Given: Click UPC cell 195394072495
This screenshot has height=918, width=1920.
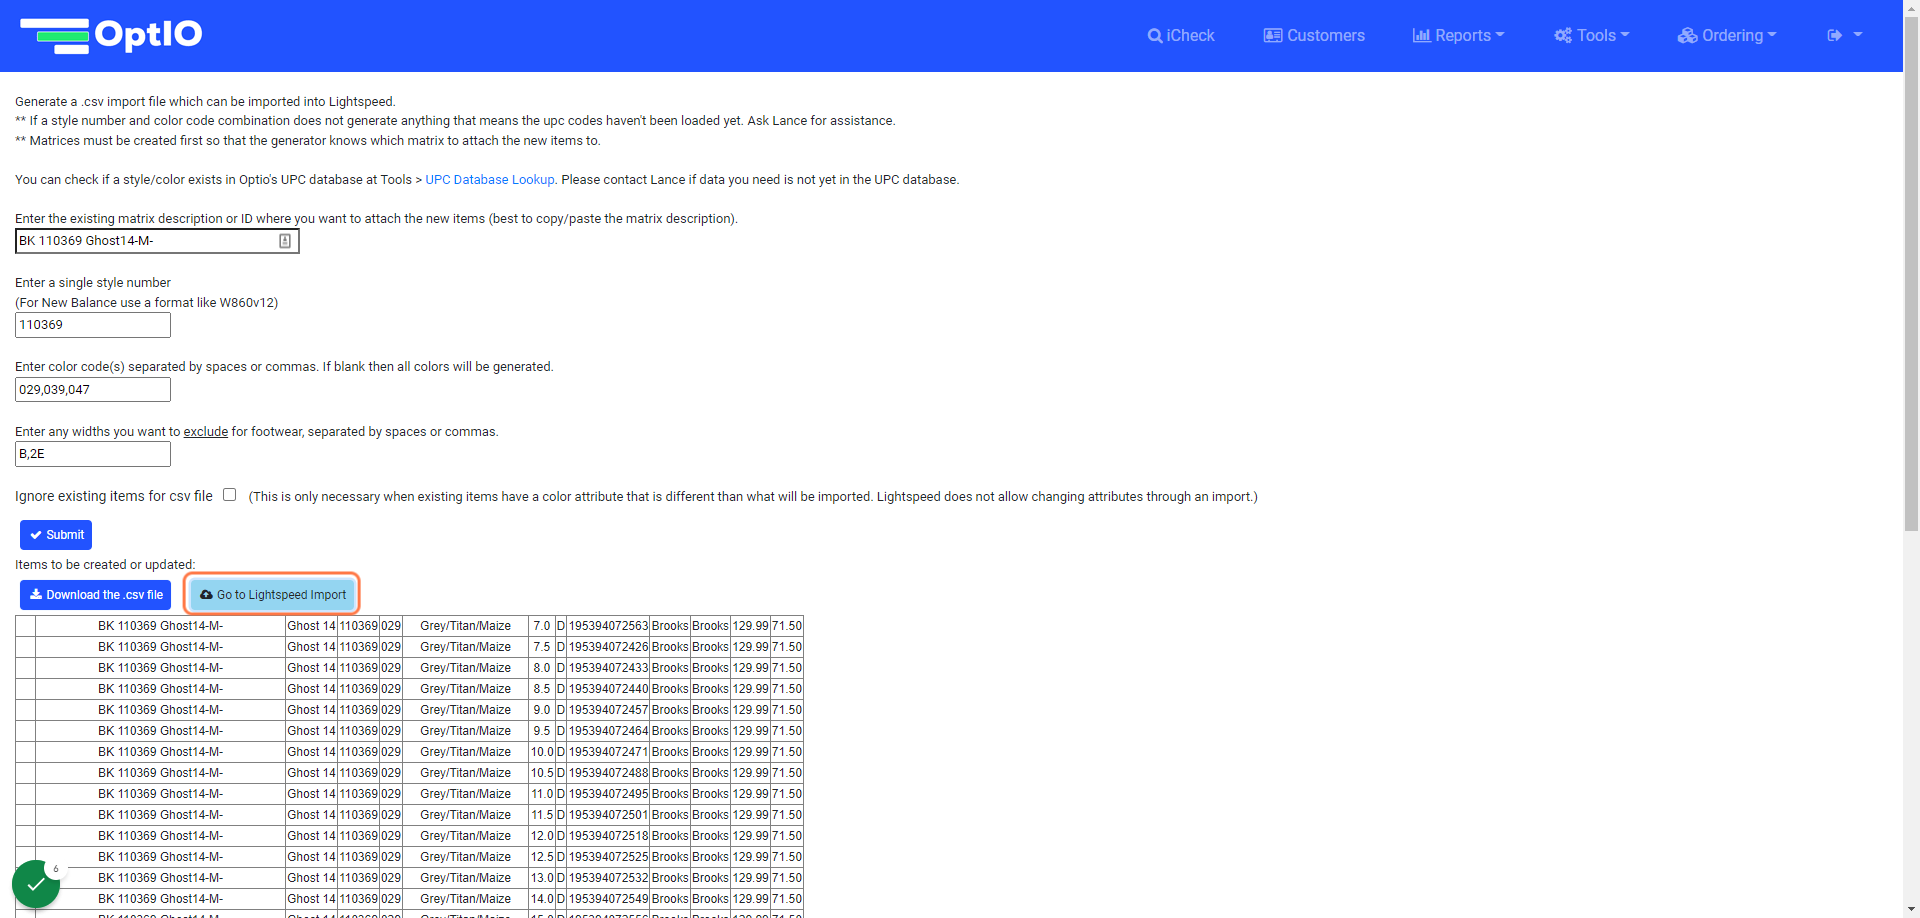Looking at the screenshot, I should (x=608, y=794).
